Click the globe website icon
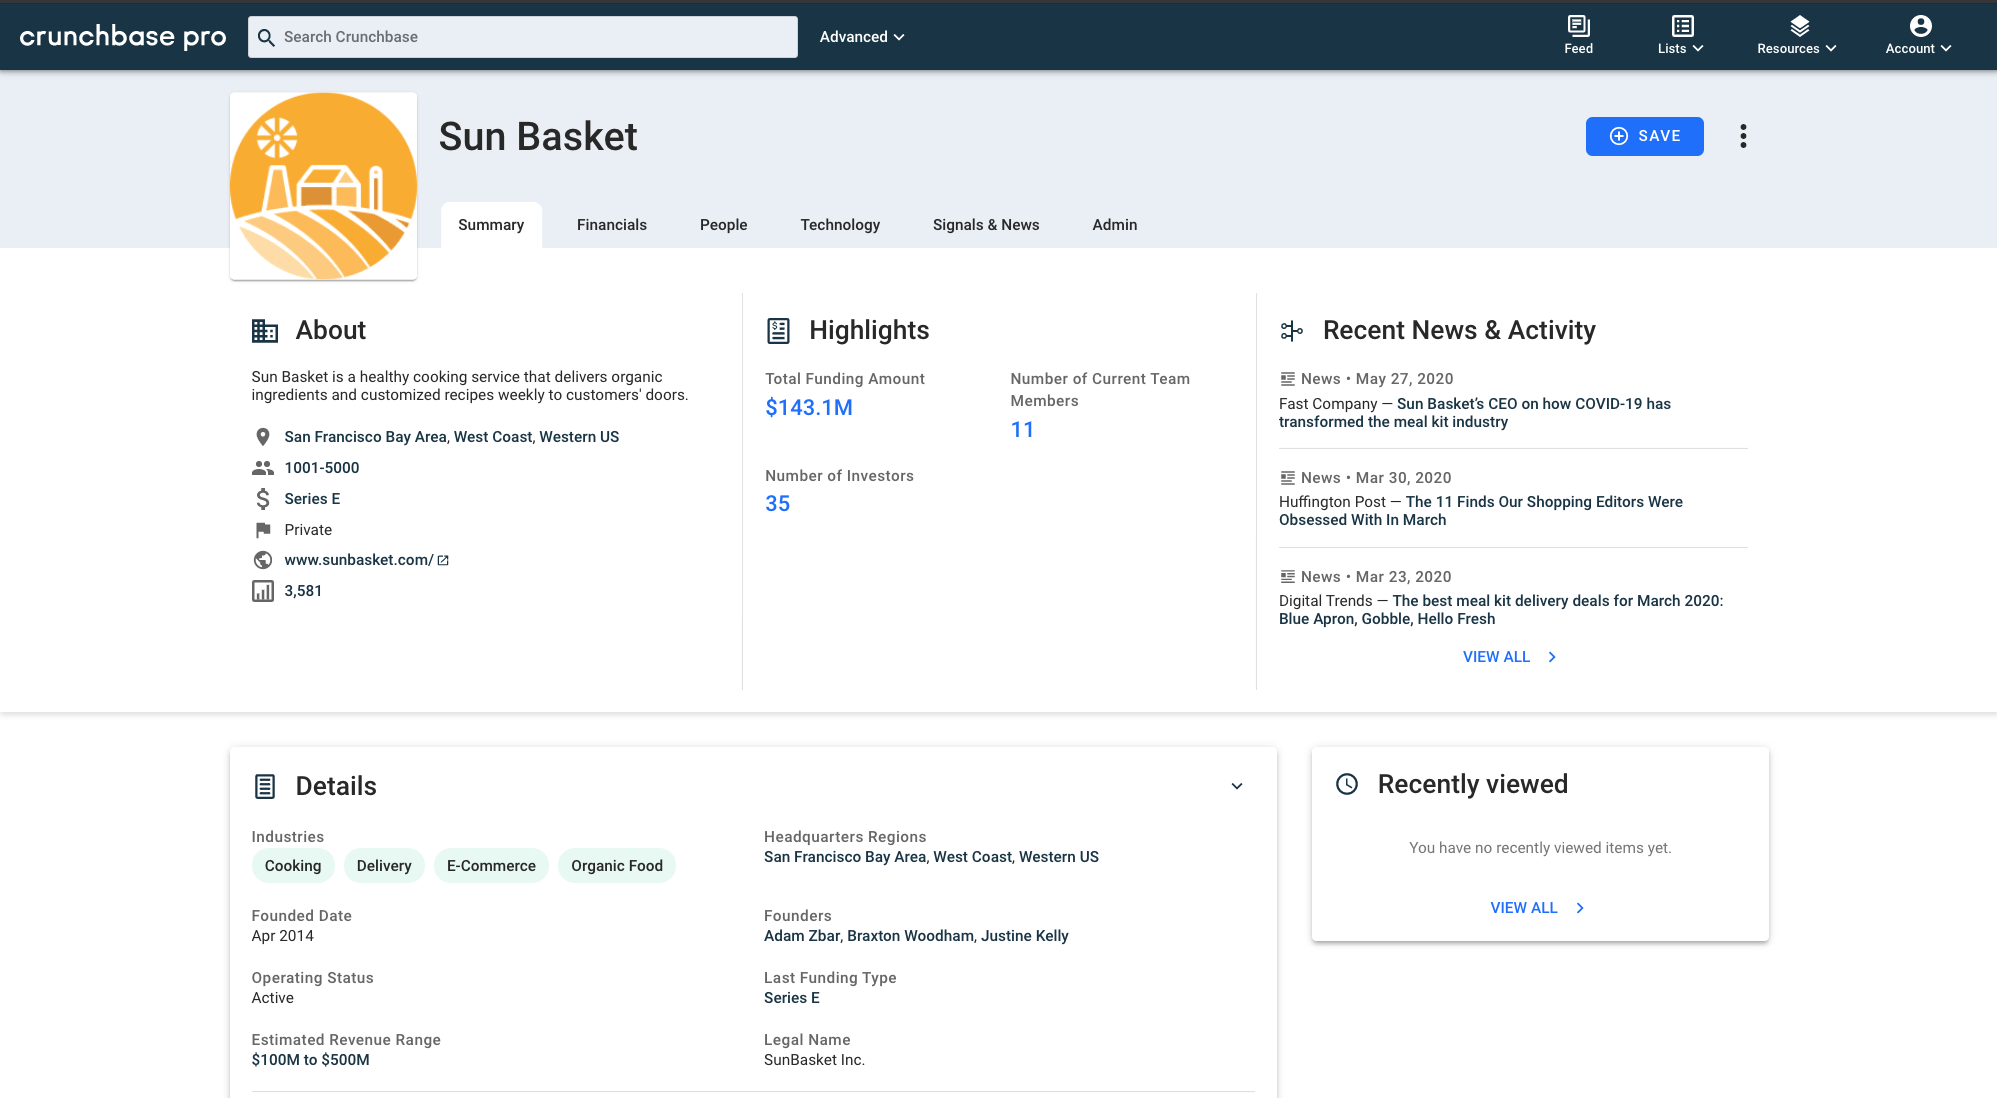The width and height of the screenshot is (1997, 1098). pos(263,560)
